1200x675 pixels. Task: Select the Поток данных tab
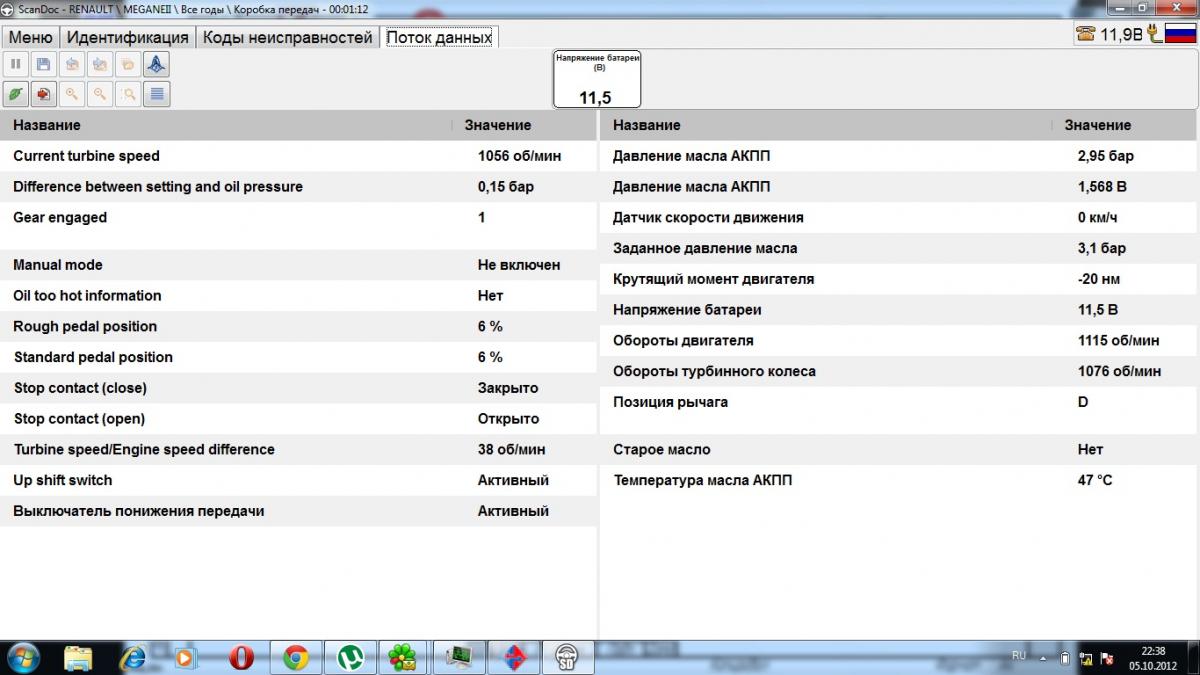pos(439,37)
